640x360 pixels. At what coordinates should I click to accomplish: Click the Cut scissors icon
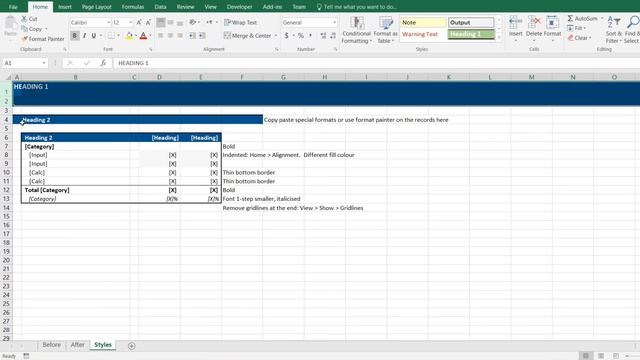(x=24, y=19)
